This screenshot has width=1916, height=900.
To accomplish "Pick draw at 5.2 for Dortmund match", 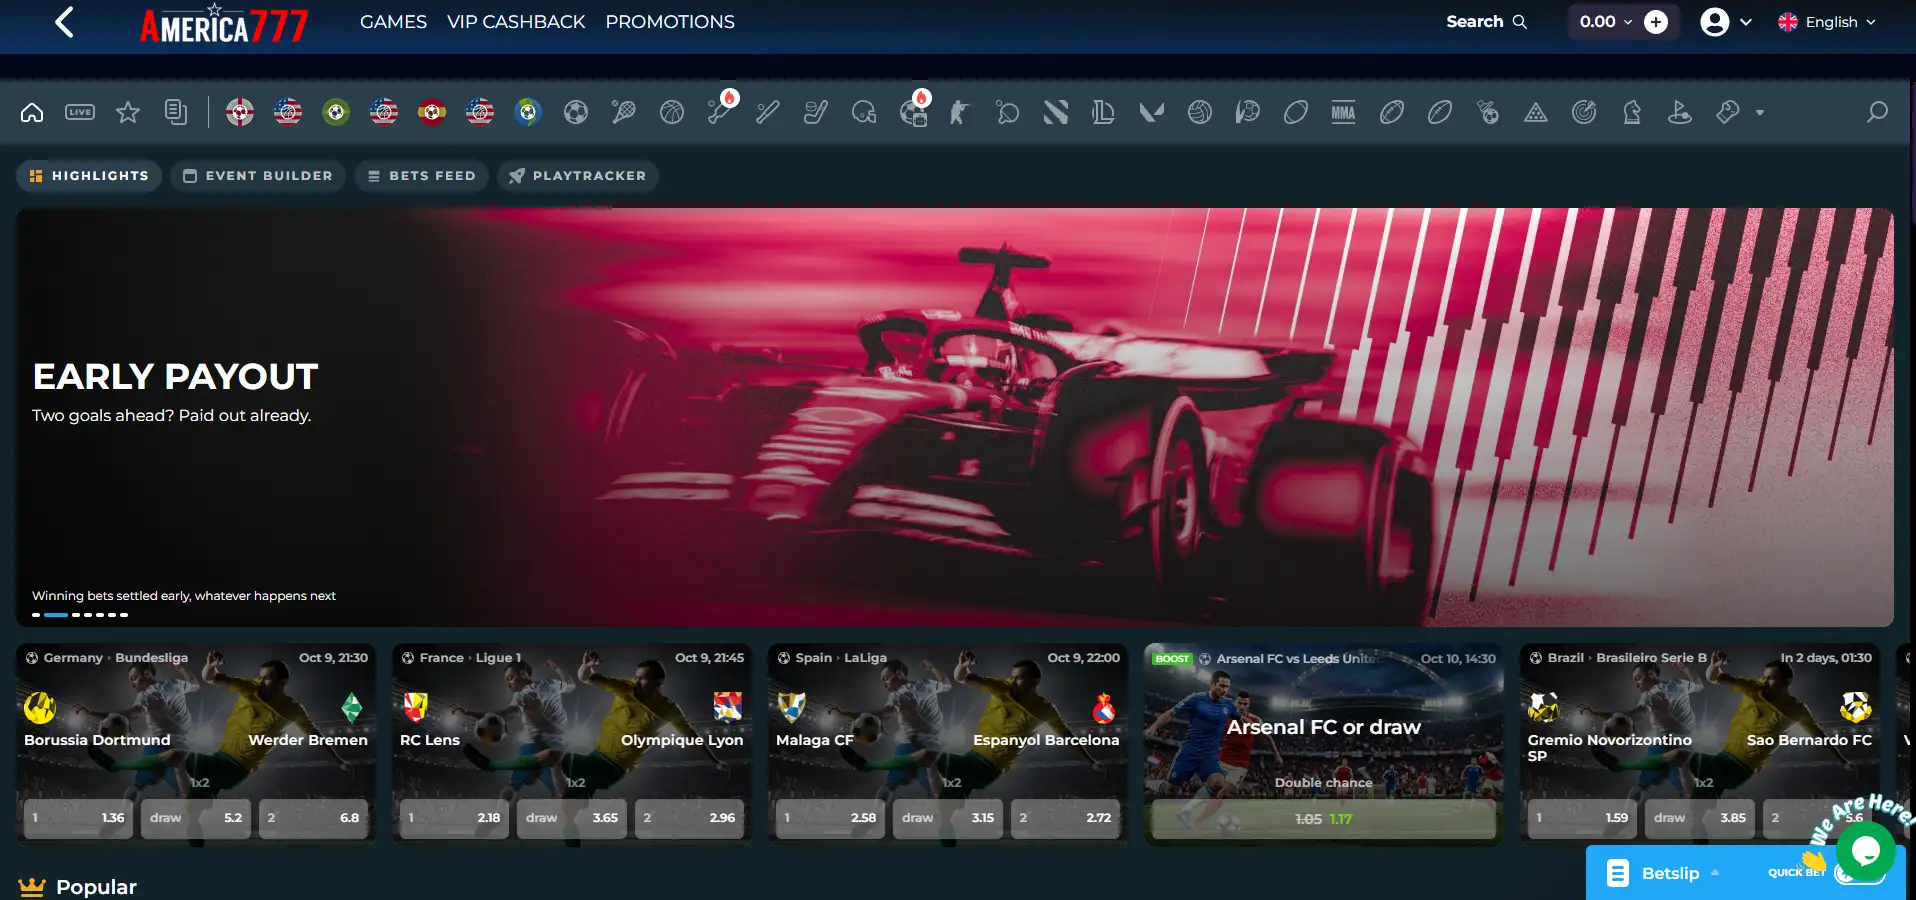I will pos(196,818).
